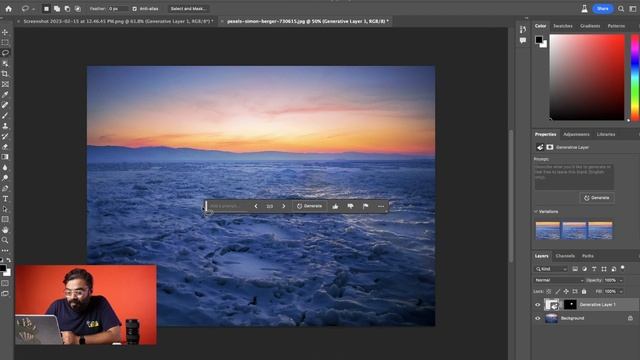The height and width of the screenshot is (360, 640).
Task: Select the Lasso tool in toolbar
Action: coord(5,53)
